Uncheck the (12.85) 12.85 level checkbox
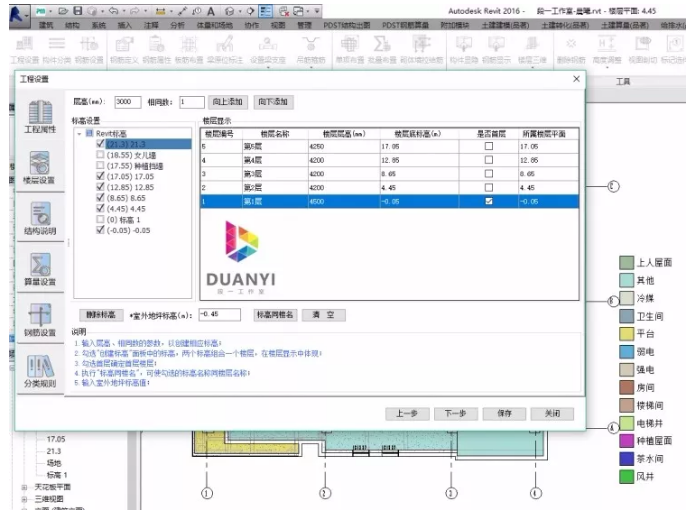The width and height of the screenshot is (693, 513). (100, 186)
